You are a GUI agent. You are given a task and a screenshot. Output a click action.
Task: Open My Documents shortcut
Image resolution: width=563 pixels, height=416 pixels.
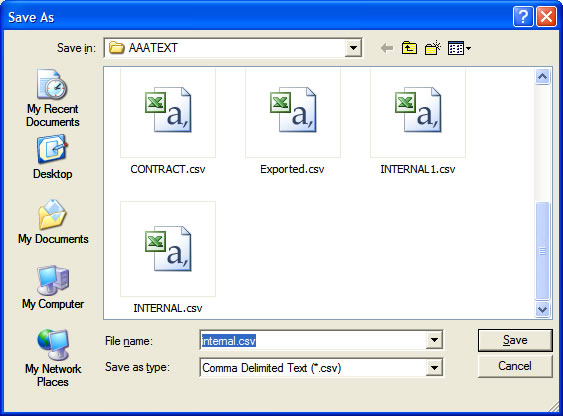click(53, 222)
